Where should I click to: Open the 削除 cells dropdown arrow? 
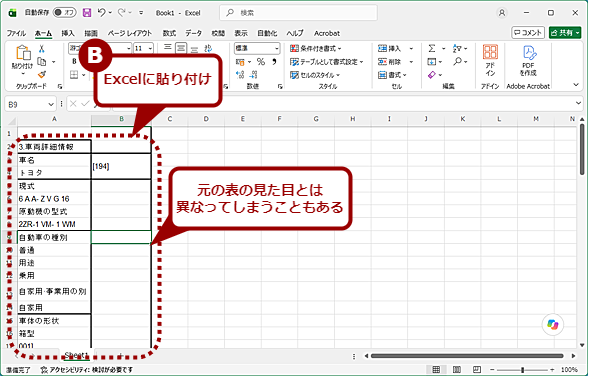tap(411, 62)
